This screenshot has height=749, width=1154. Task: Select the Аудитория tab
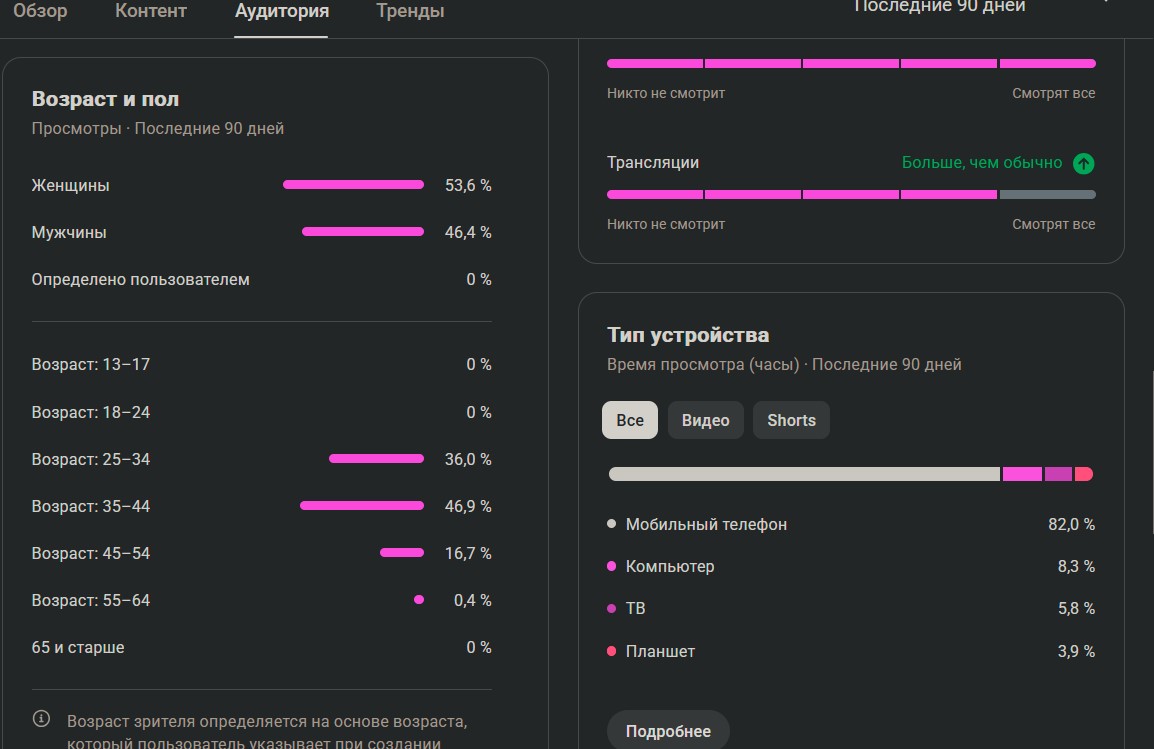point(281,12)
